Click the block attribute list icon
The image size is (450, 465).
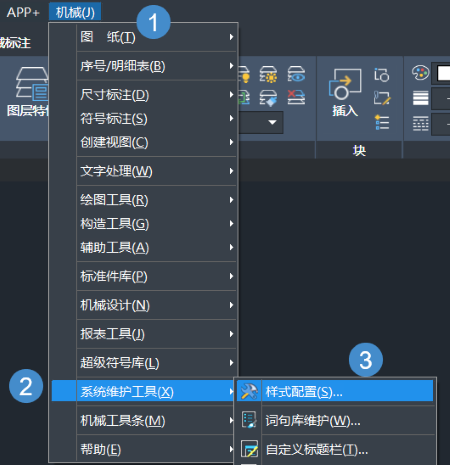pos(382,122)
